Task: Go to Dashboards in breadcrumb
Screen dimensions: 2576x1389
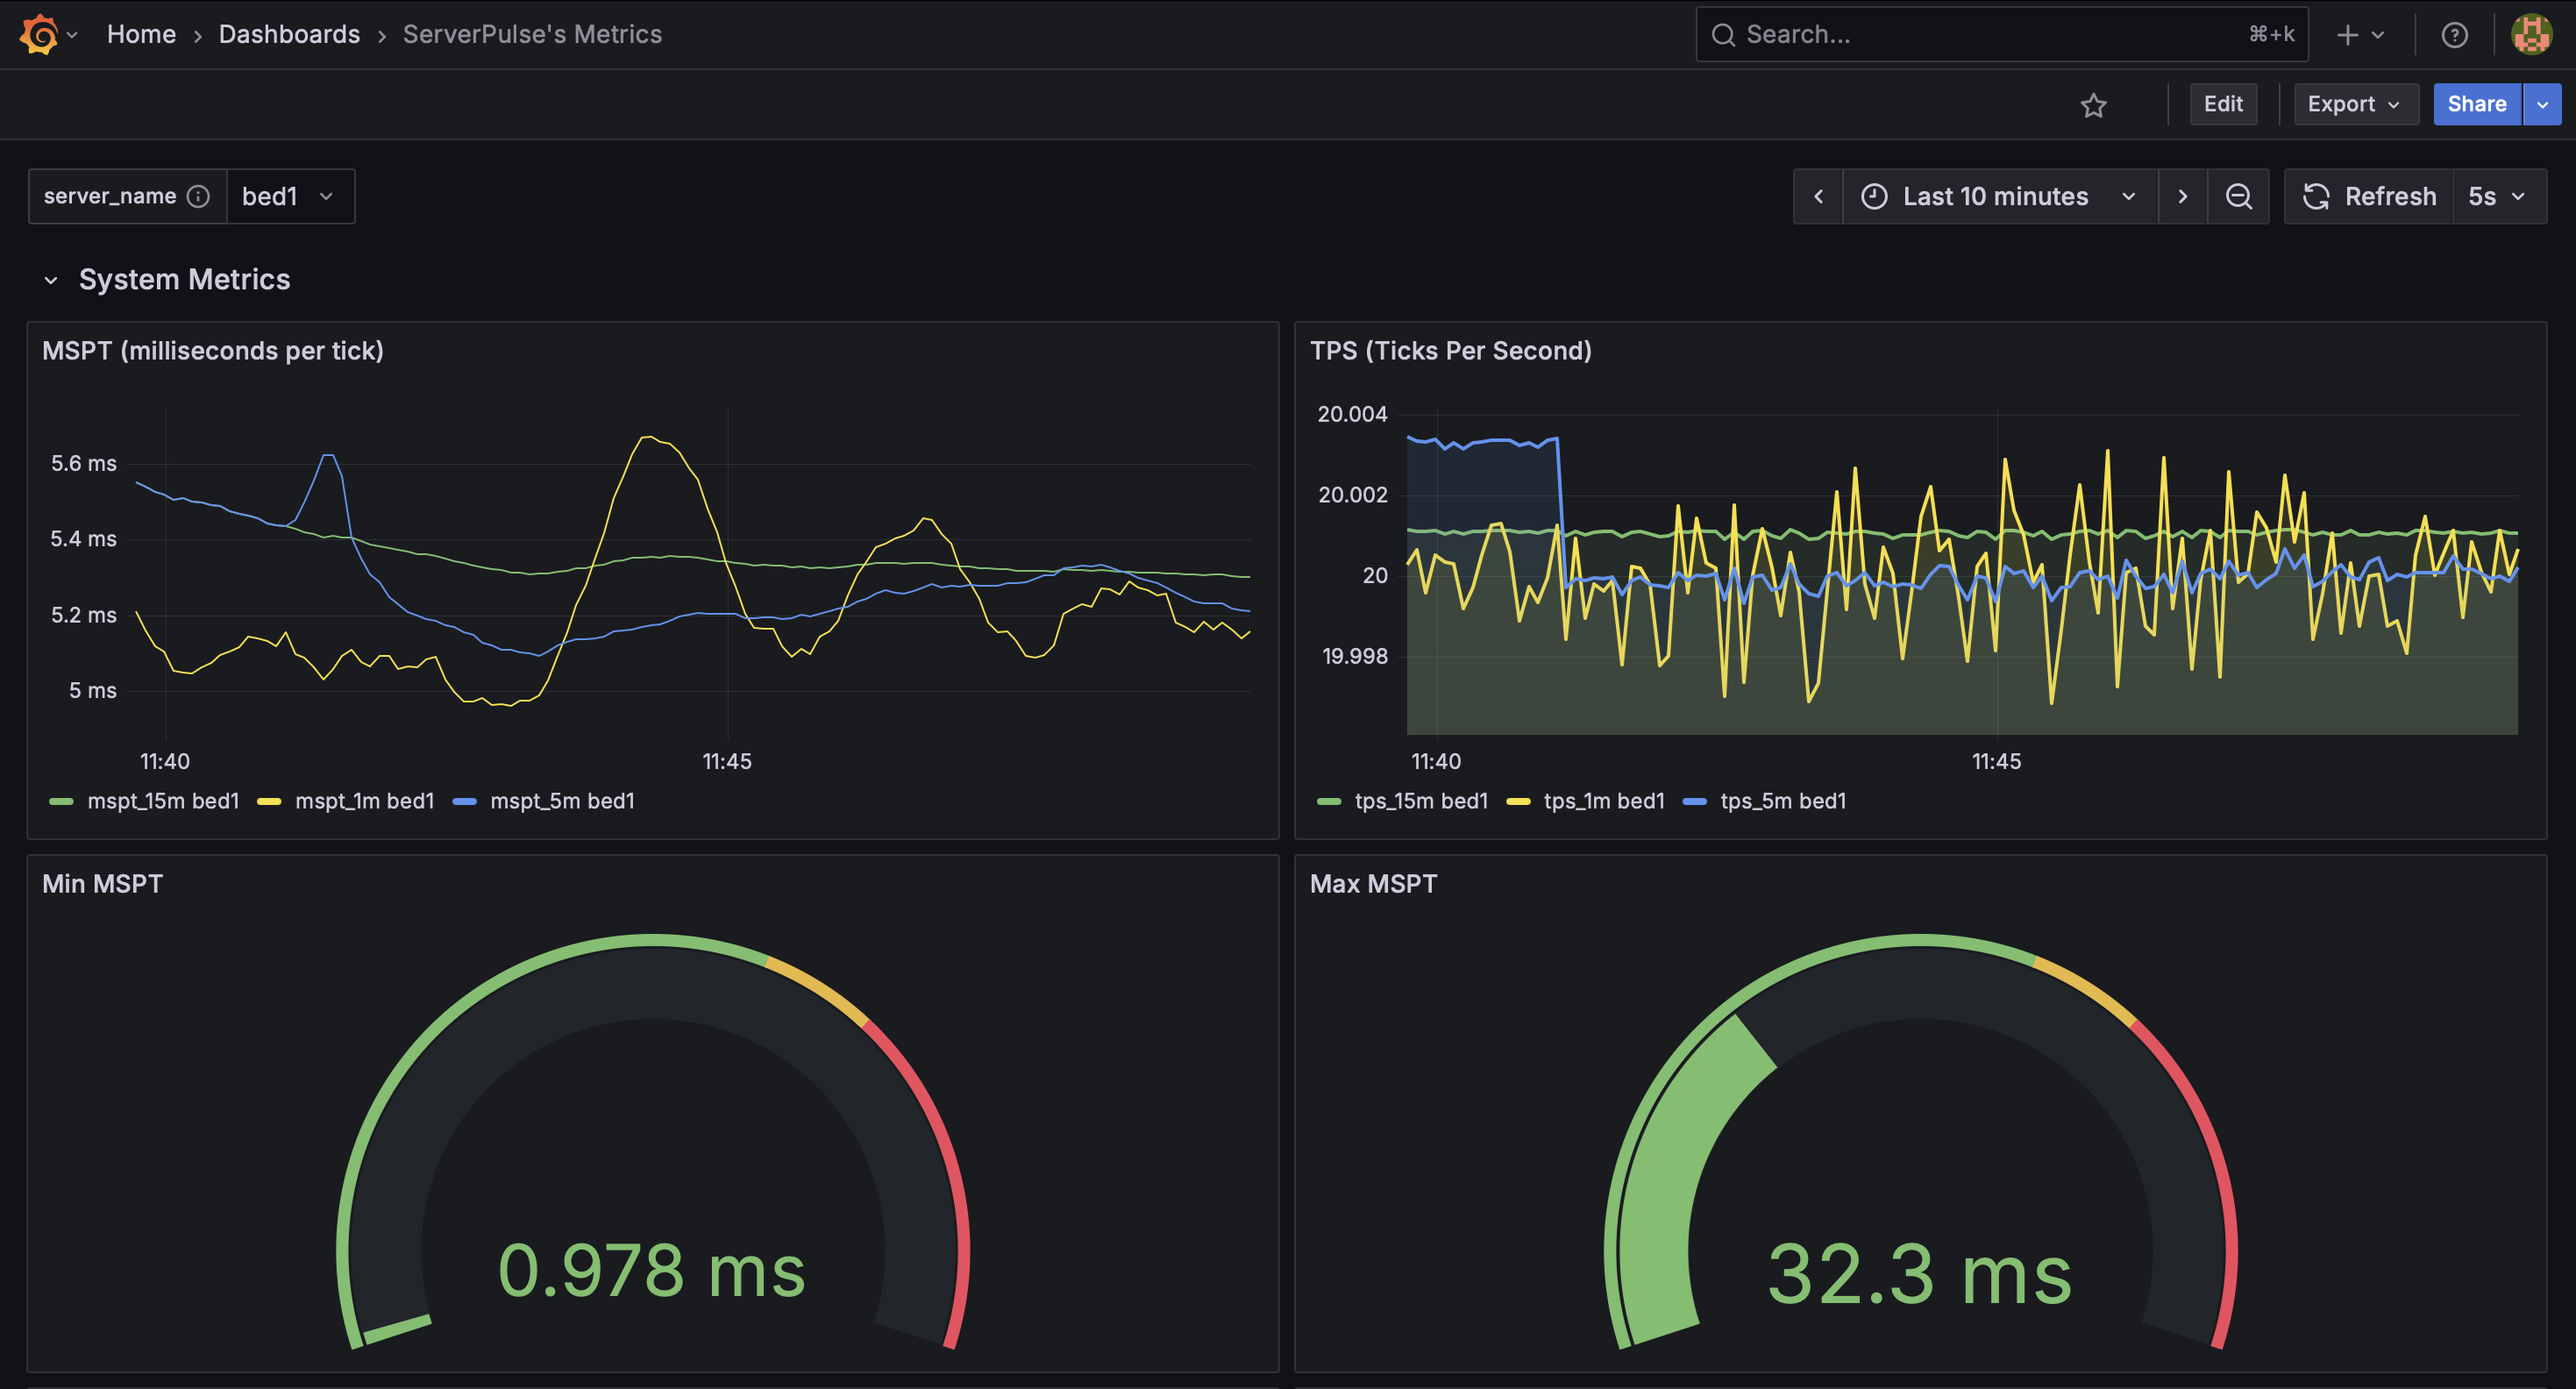Action: 289,34
